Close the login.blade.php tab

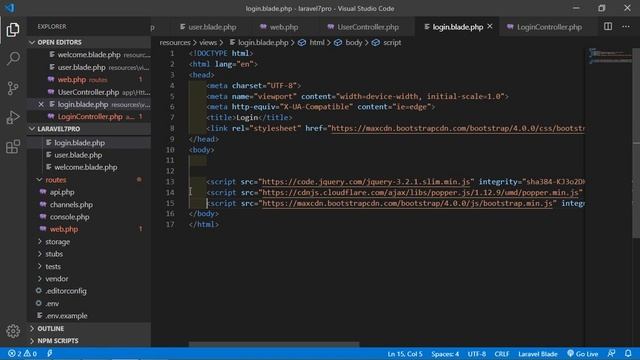click(490, 27)
